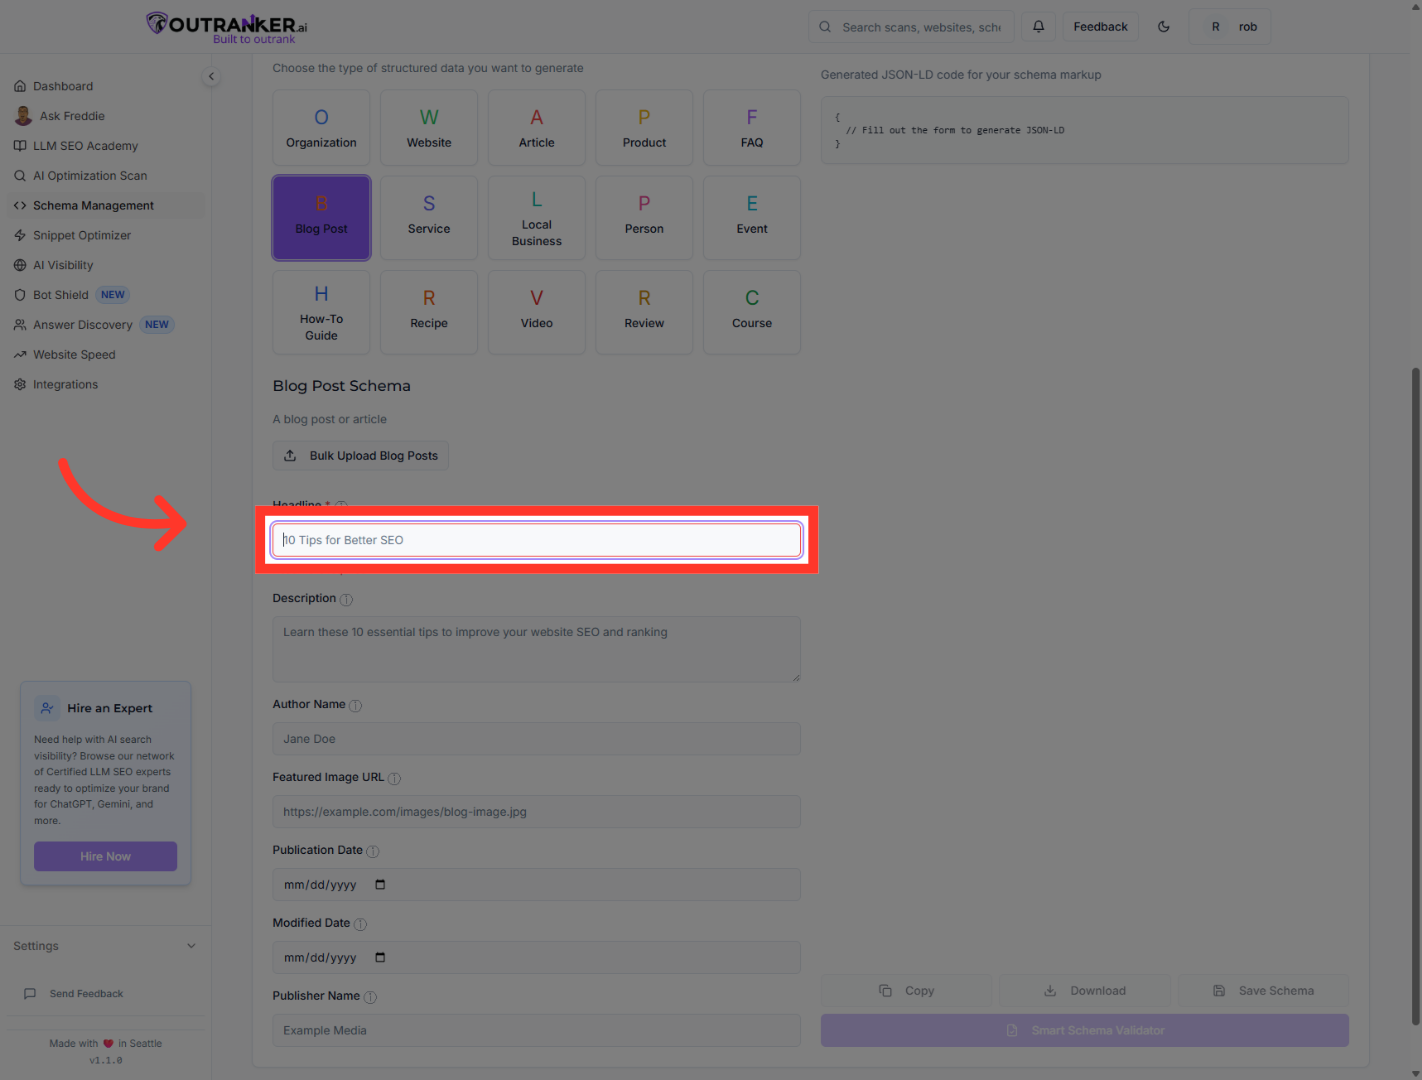Open Answer Discovery page

(106, 325)
